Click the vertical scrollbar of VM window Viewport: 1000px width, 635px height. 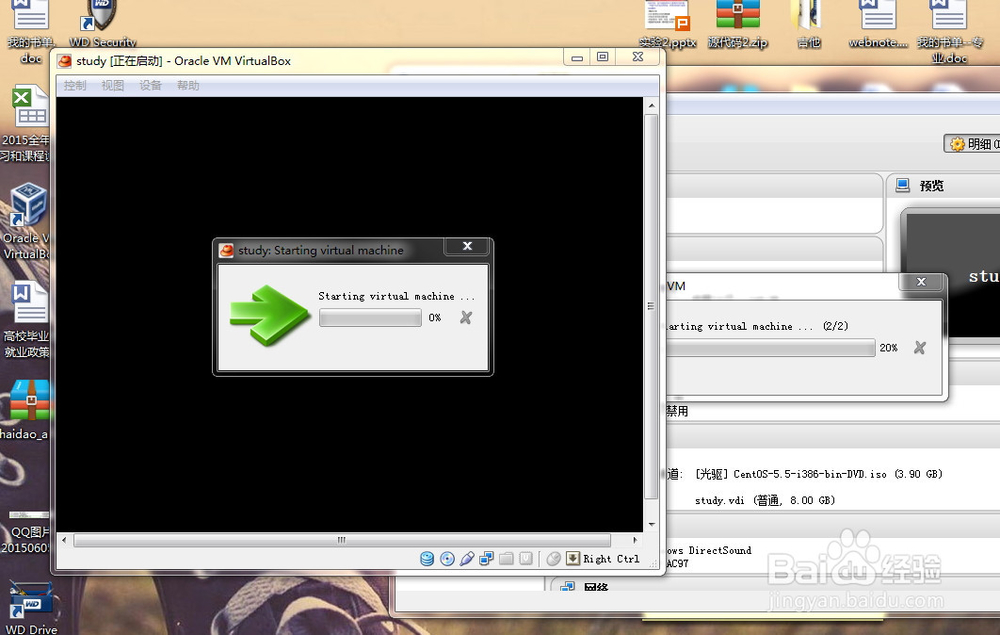click(x=651, y=306)
